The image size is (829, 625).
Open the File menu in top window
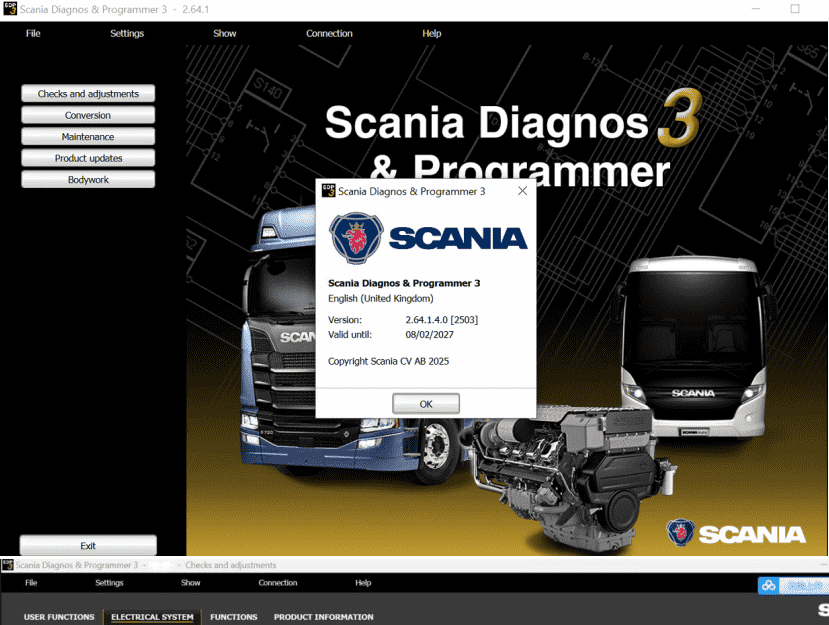tap(33, 33)
